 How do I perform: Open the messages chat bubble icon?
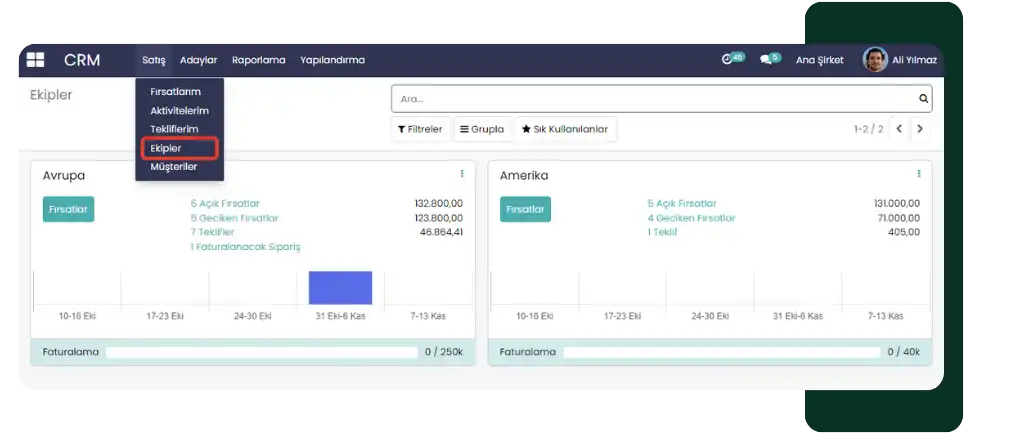(x=770, y=59)
